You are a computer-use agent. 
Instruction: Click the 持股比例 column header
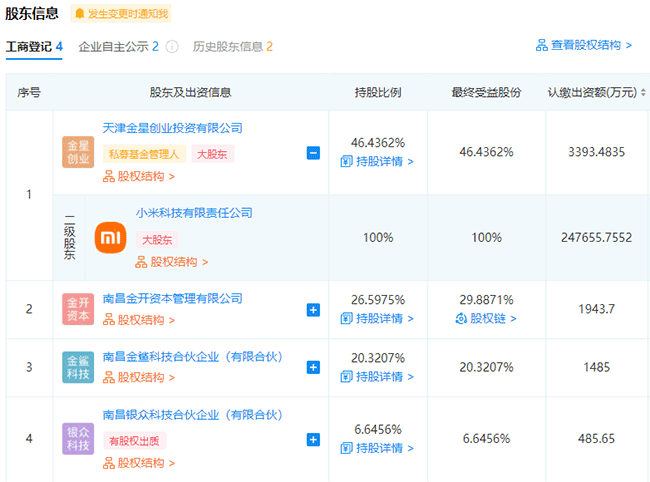(x=378, y=92)
